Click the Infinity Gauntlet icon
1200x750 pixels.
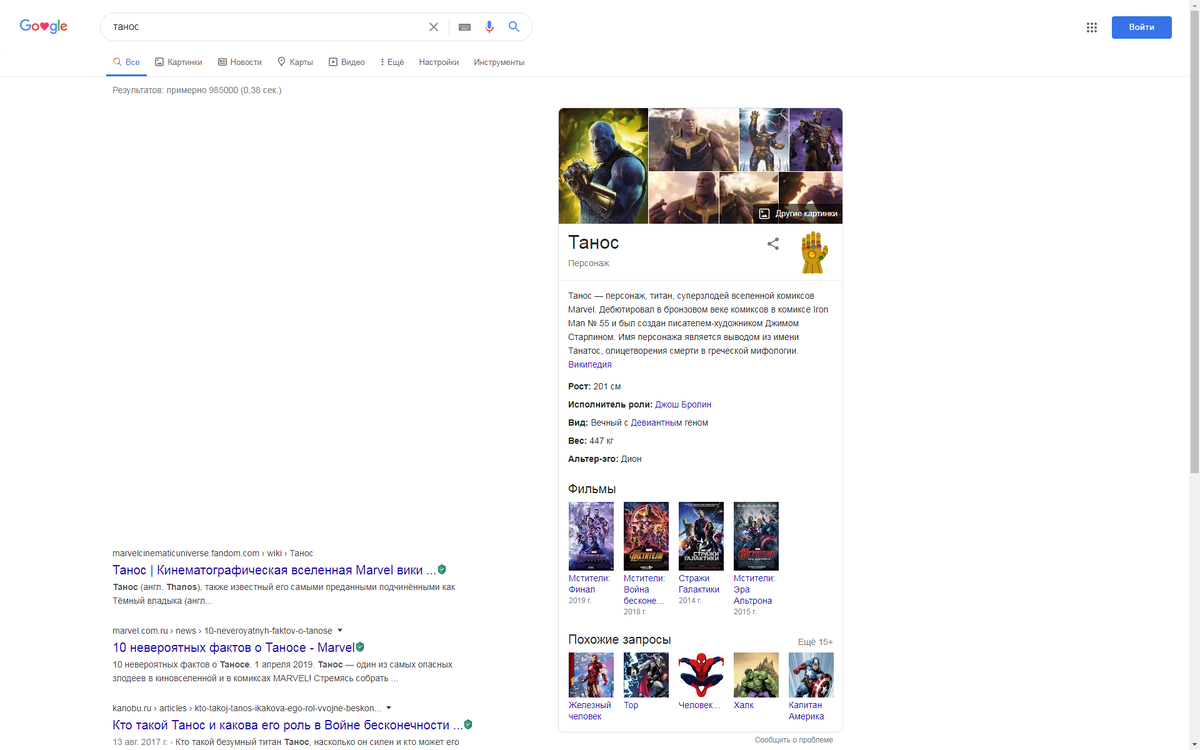[814, 252]
